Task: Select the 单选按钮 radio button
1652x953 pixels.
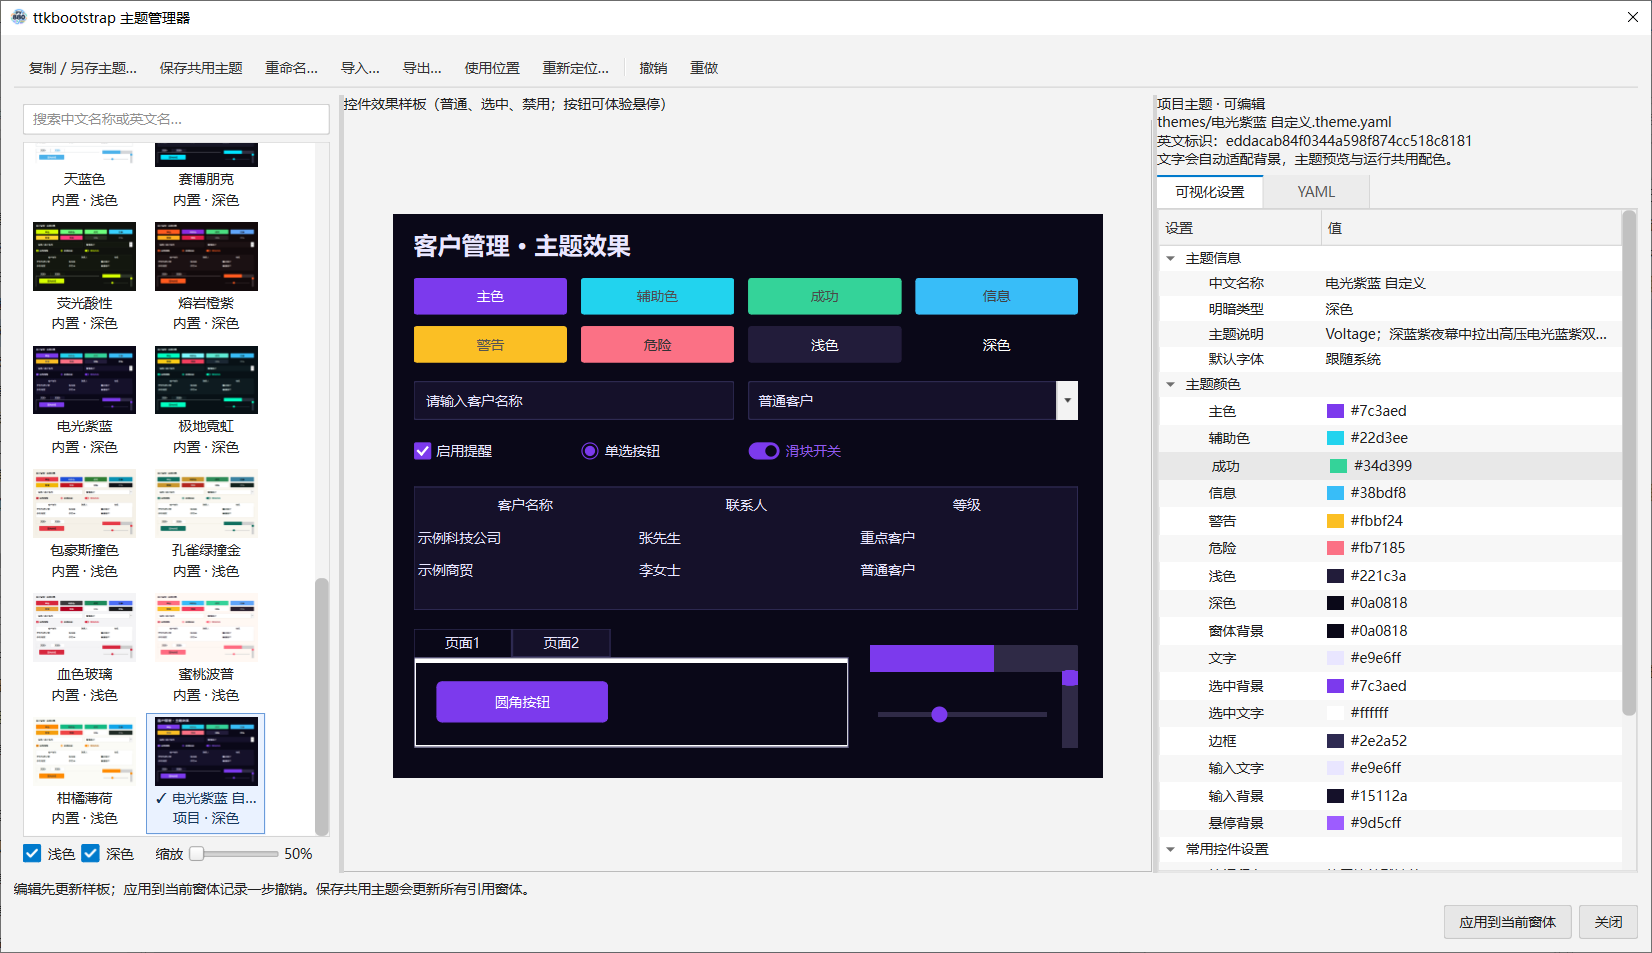Action: tap(590, 451)
